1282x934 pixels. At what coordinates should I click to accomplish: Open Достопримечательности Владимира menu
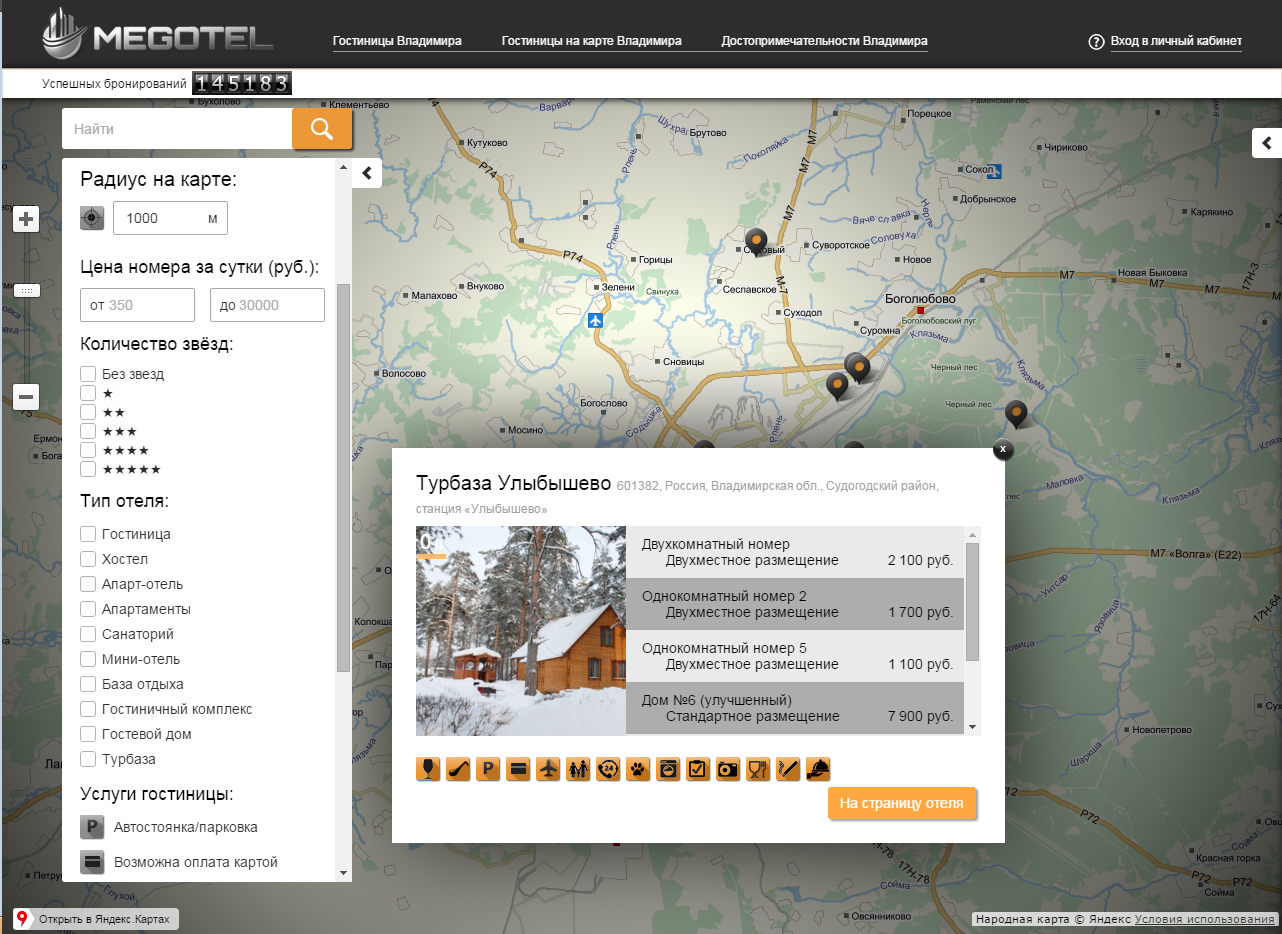[825, 41]
